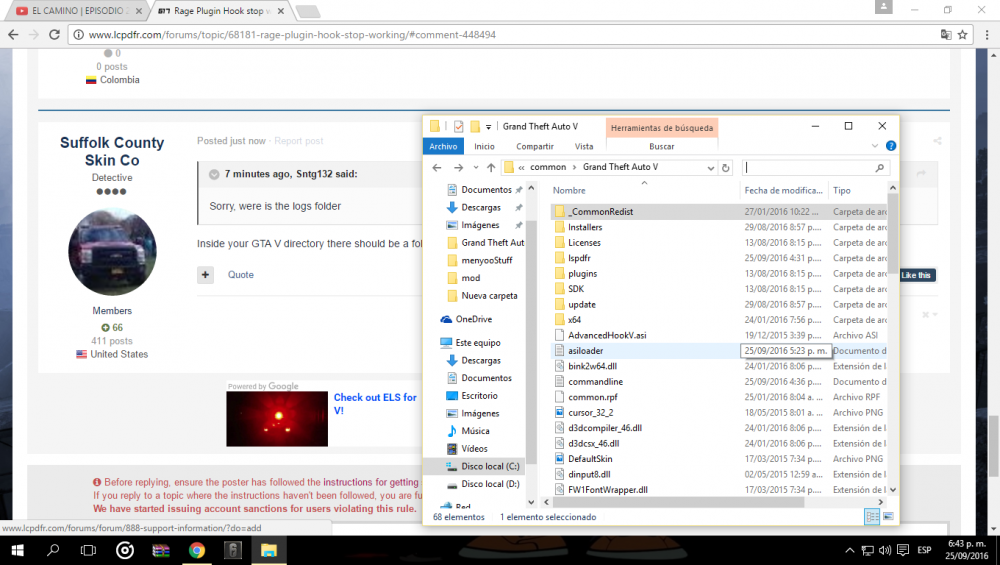
Task: Go back in Chrome browser
Action: point(13,34)
